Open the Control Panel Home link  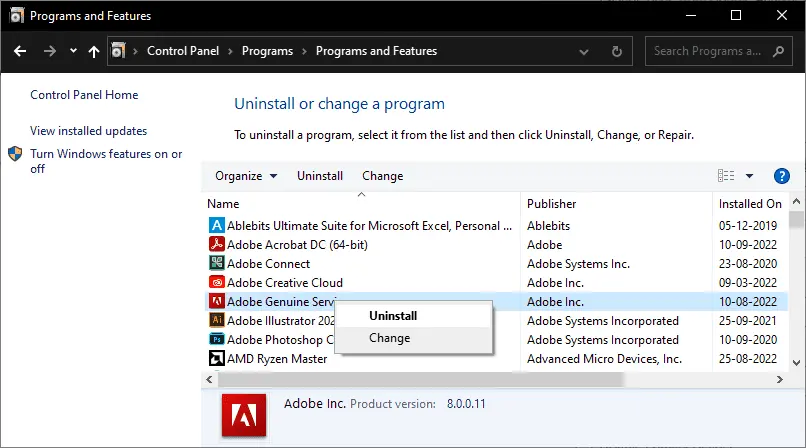click(84, 95)
